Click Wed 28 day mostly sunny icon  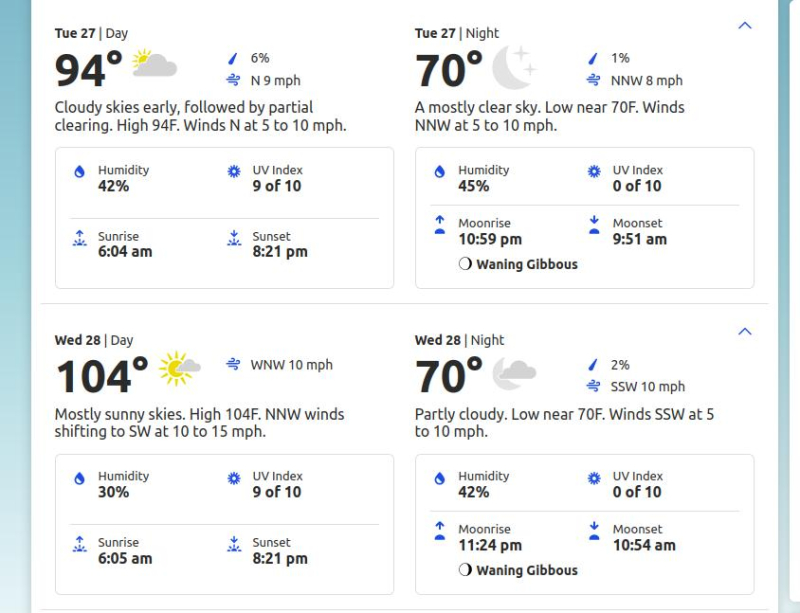tap(179, 369)
